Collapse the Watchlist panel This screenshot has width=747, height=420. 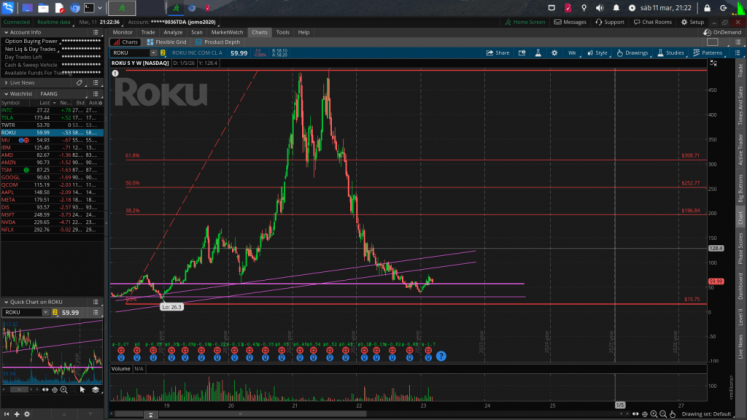6,94
